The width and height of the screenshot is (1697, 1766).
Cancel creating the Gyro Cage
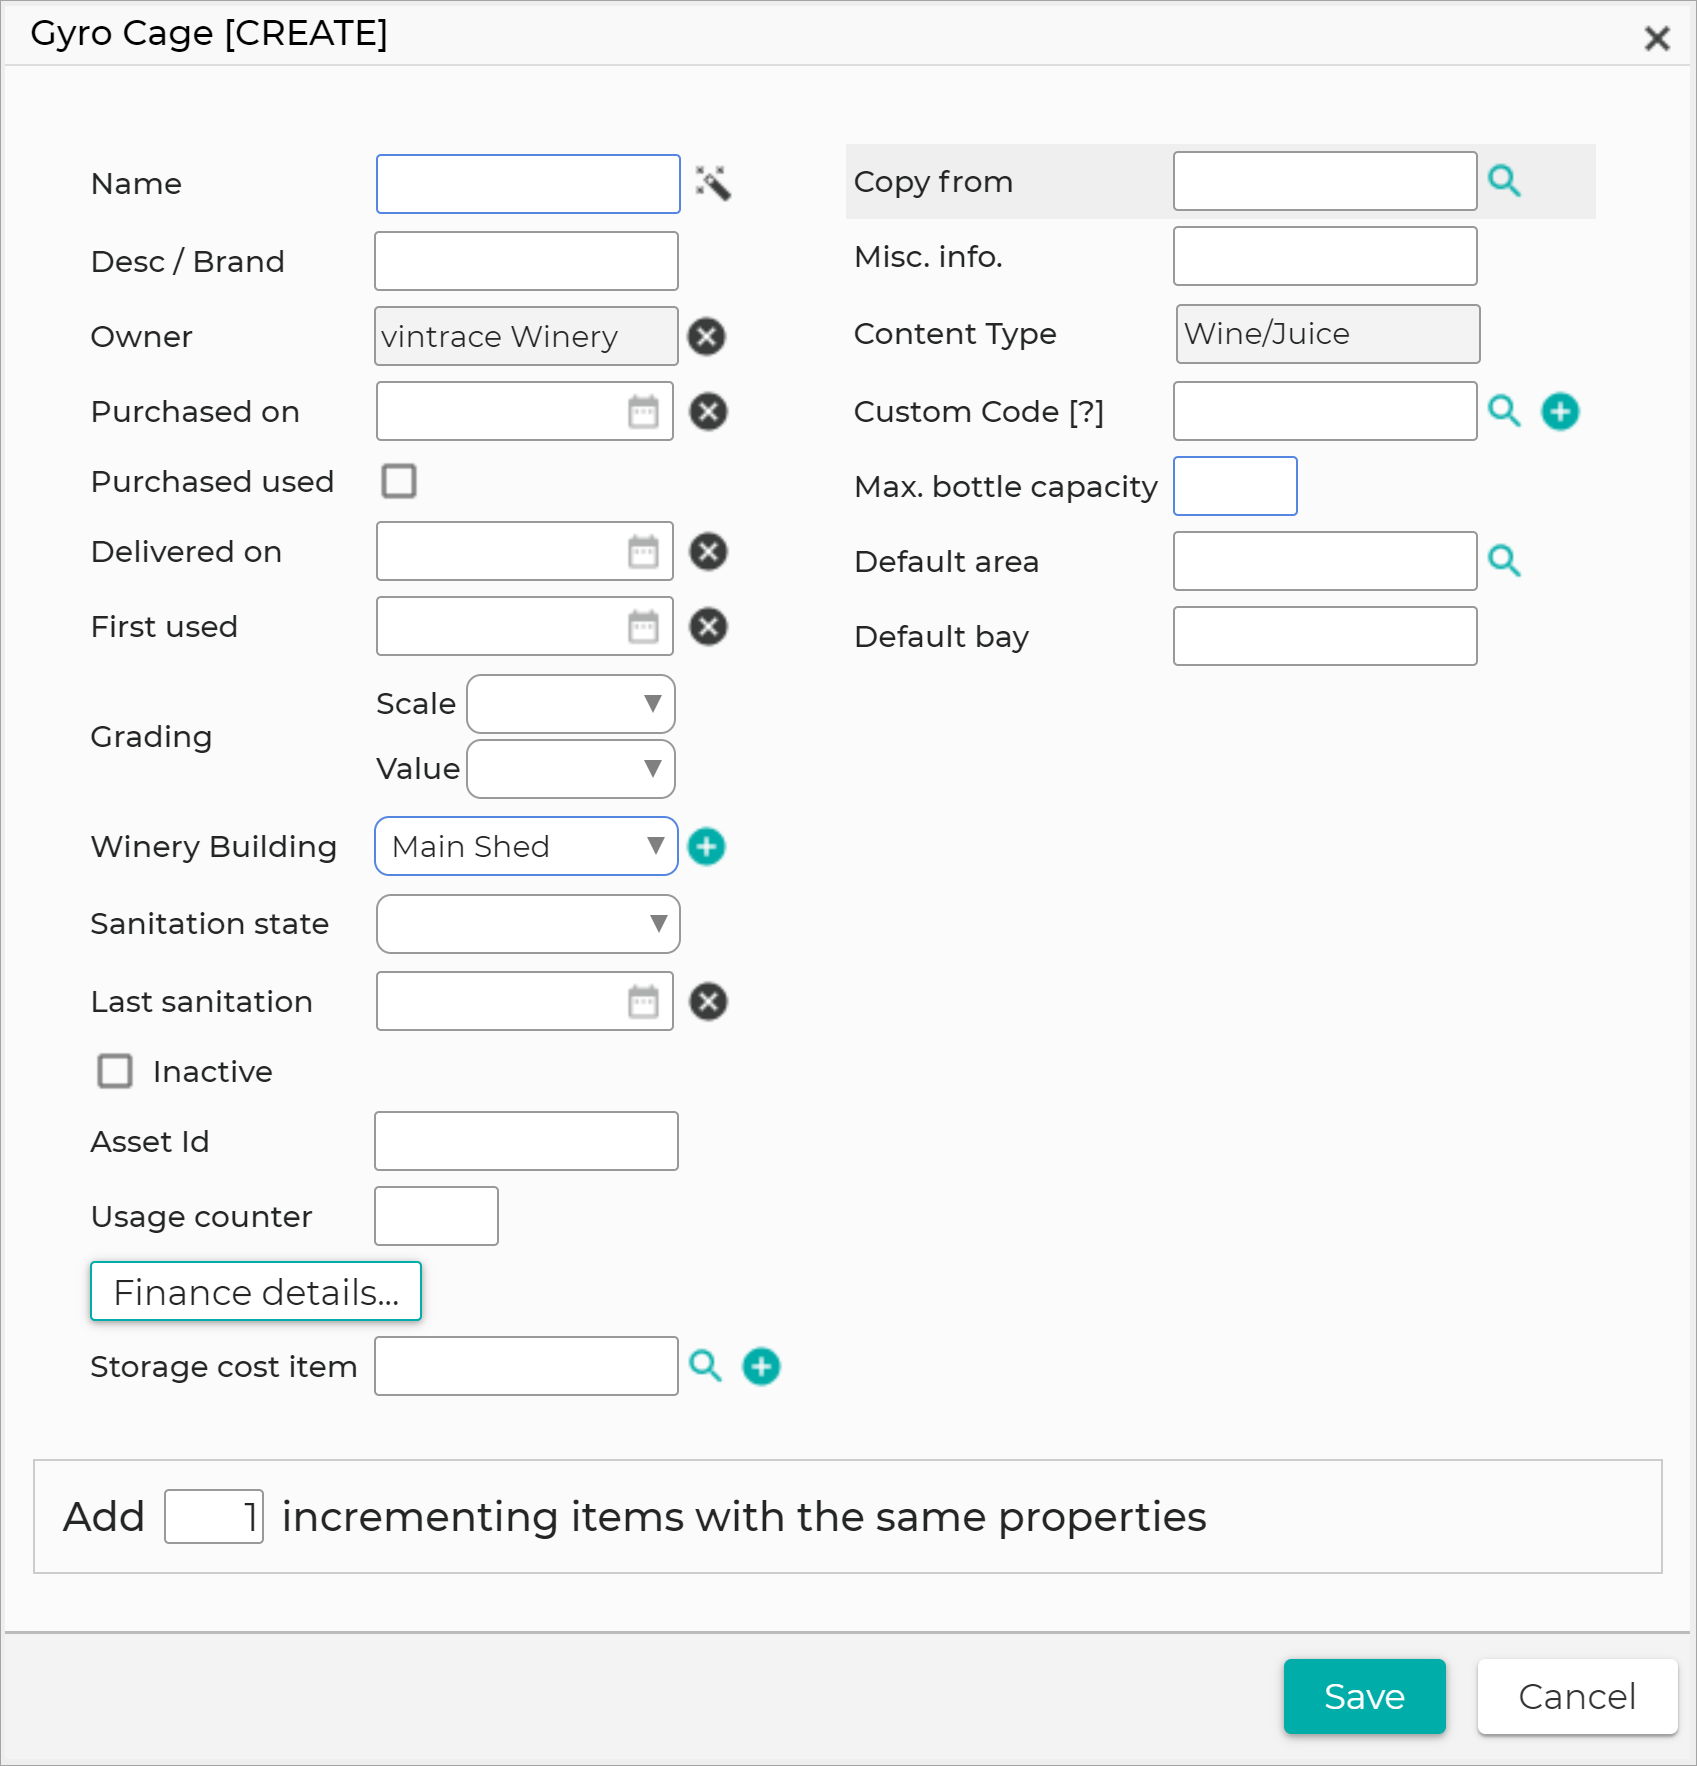pos(1576,1696)
